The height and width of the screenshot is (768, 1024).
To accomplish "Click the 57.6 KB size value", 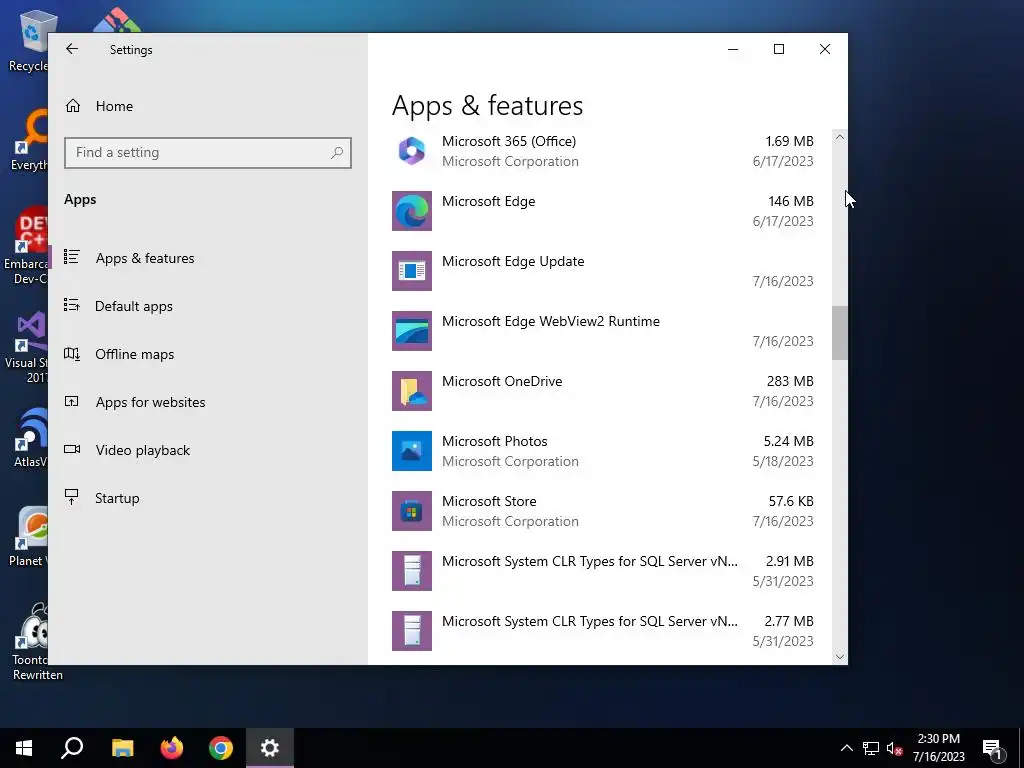I will click(x=791, y=502).
